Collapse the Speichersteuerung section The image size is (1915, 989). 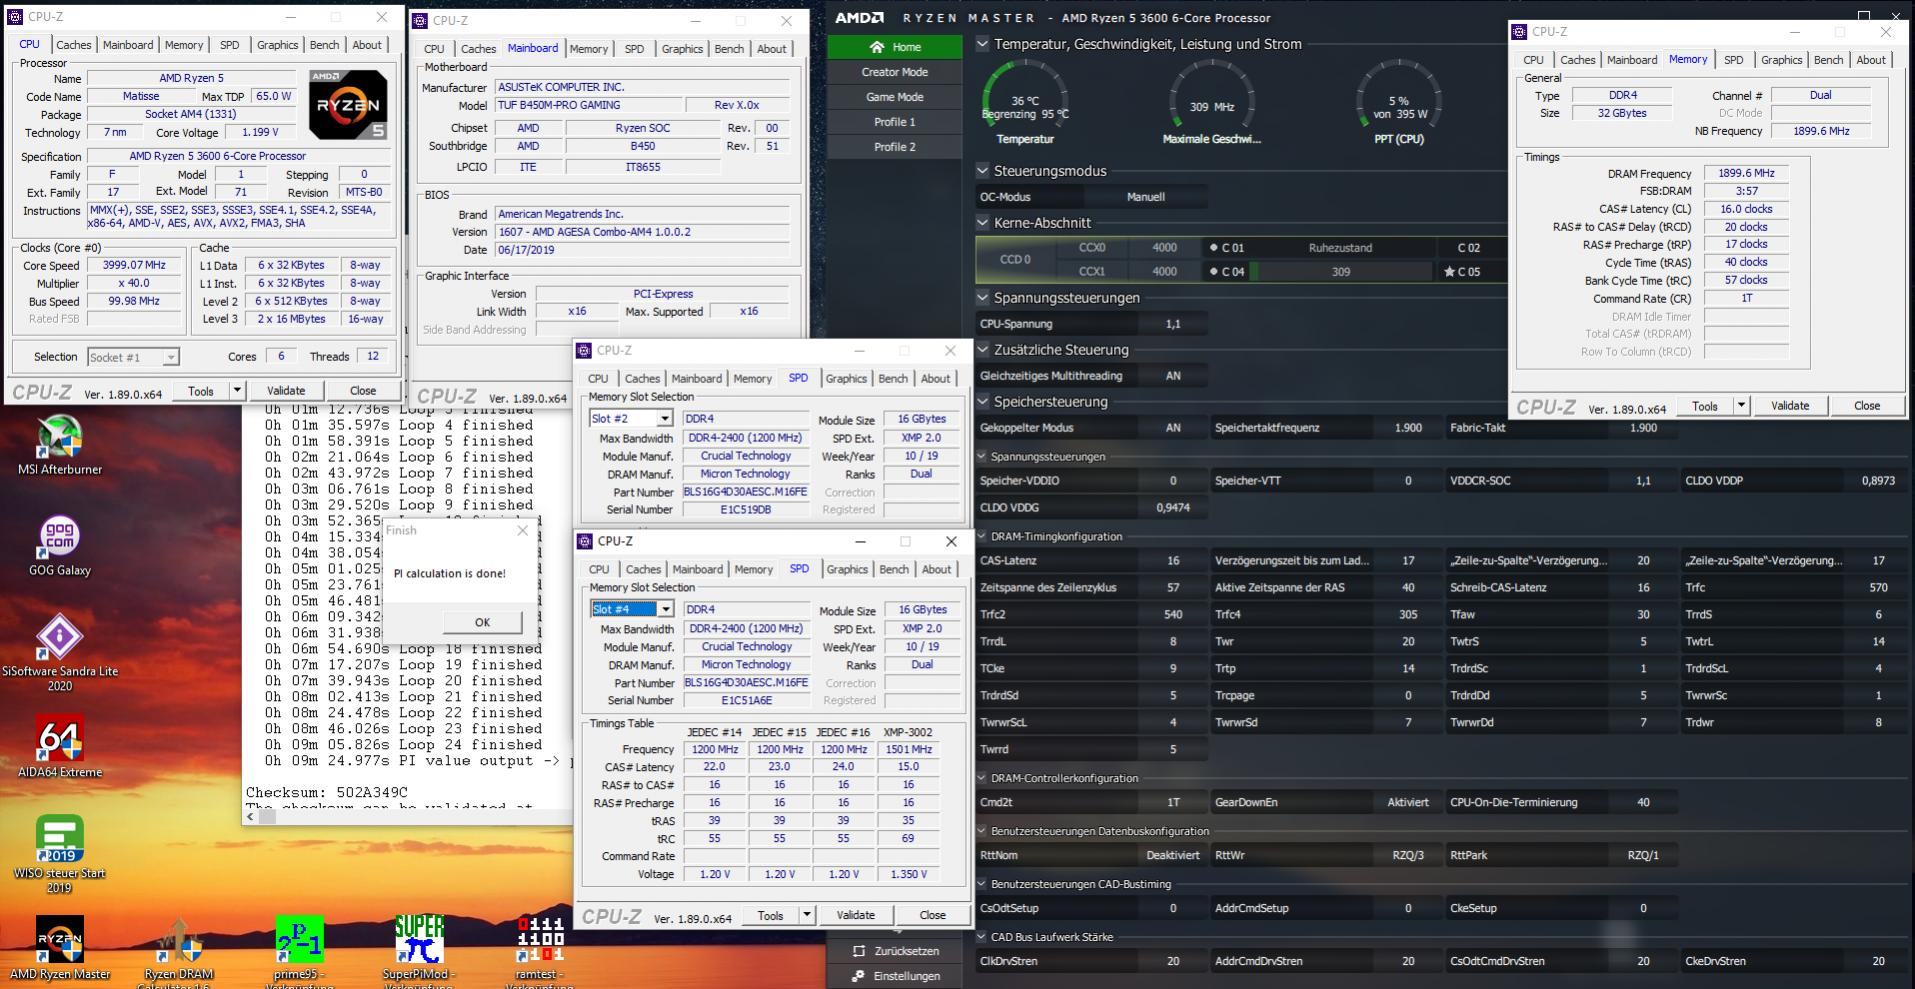pos(982,402)
